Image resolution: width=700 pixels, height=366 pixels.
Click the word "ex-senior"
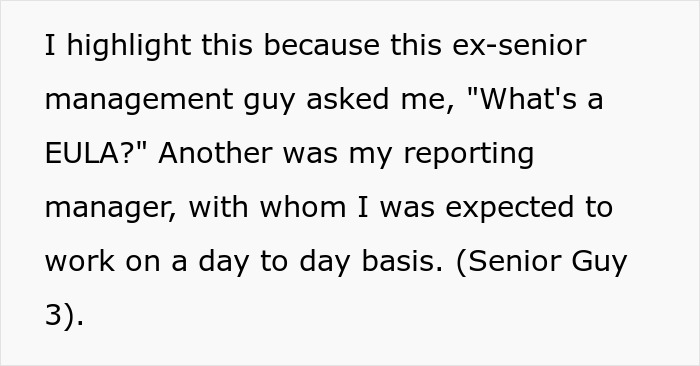point(519,46)
